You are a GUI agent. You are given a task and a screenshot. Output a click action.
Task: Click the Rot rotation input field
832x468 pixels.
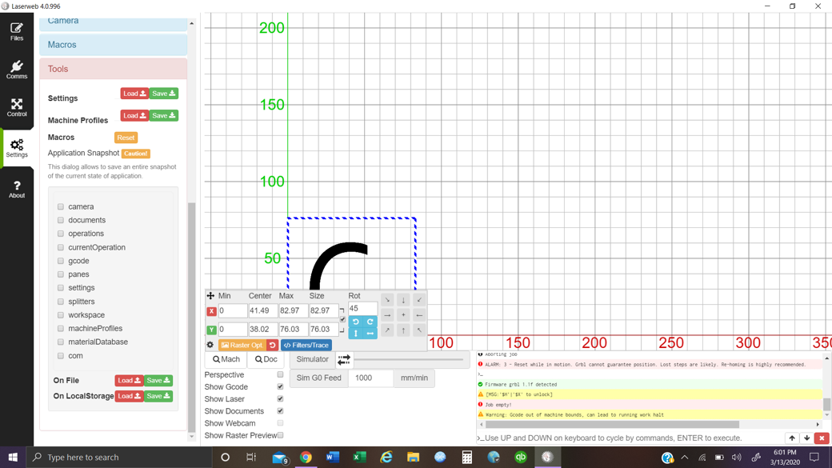[x=362, y=308]
